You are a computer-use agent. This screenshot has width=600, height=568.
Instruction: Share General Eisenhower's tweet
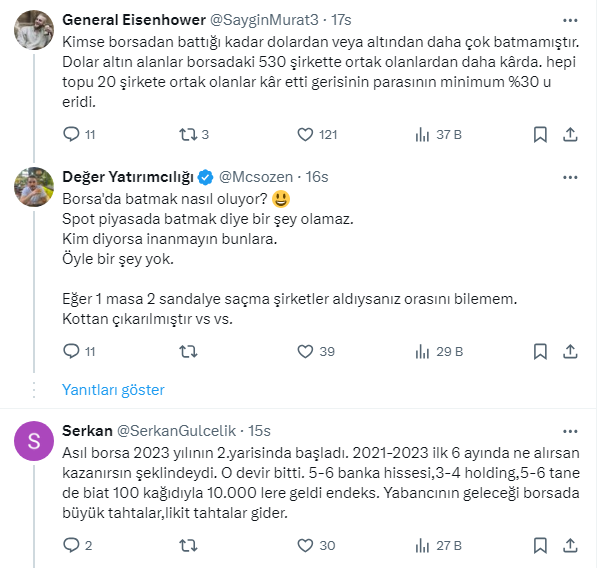[x=571, y=134]
